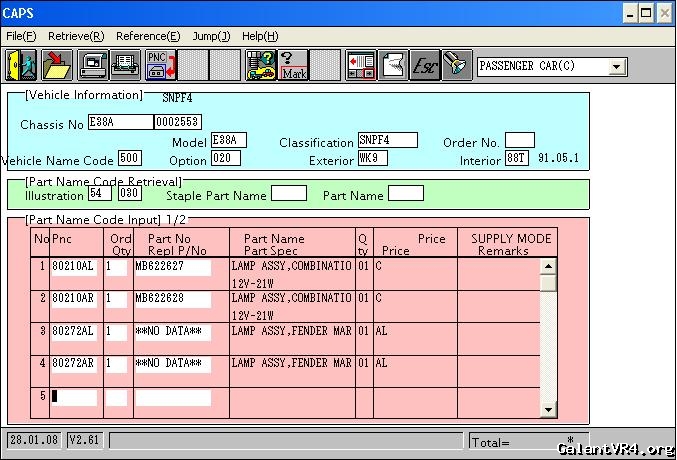Click the Staple Part Name input field
Screen dimensions: 677x460
click(288, 194)
